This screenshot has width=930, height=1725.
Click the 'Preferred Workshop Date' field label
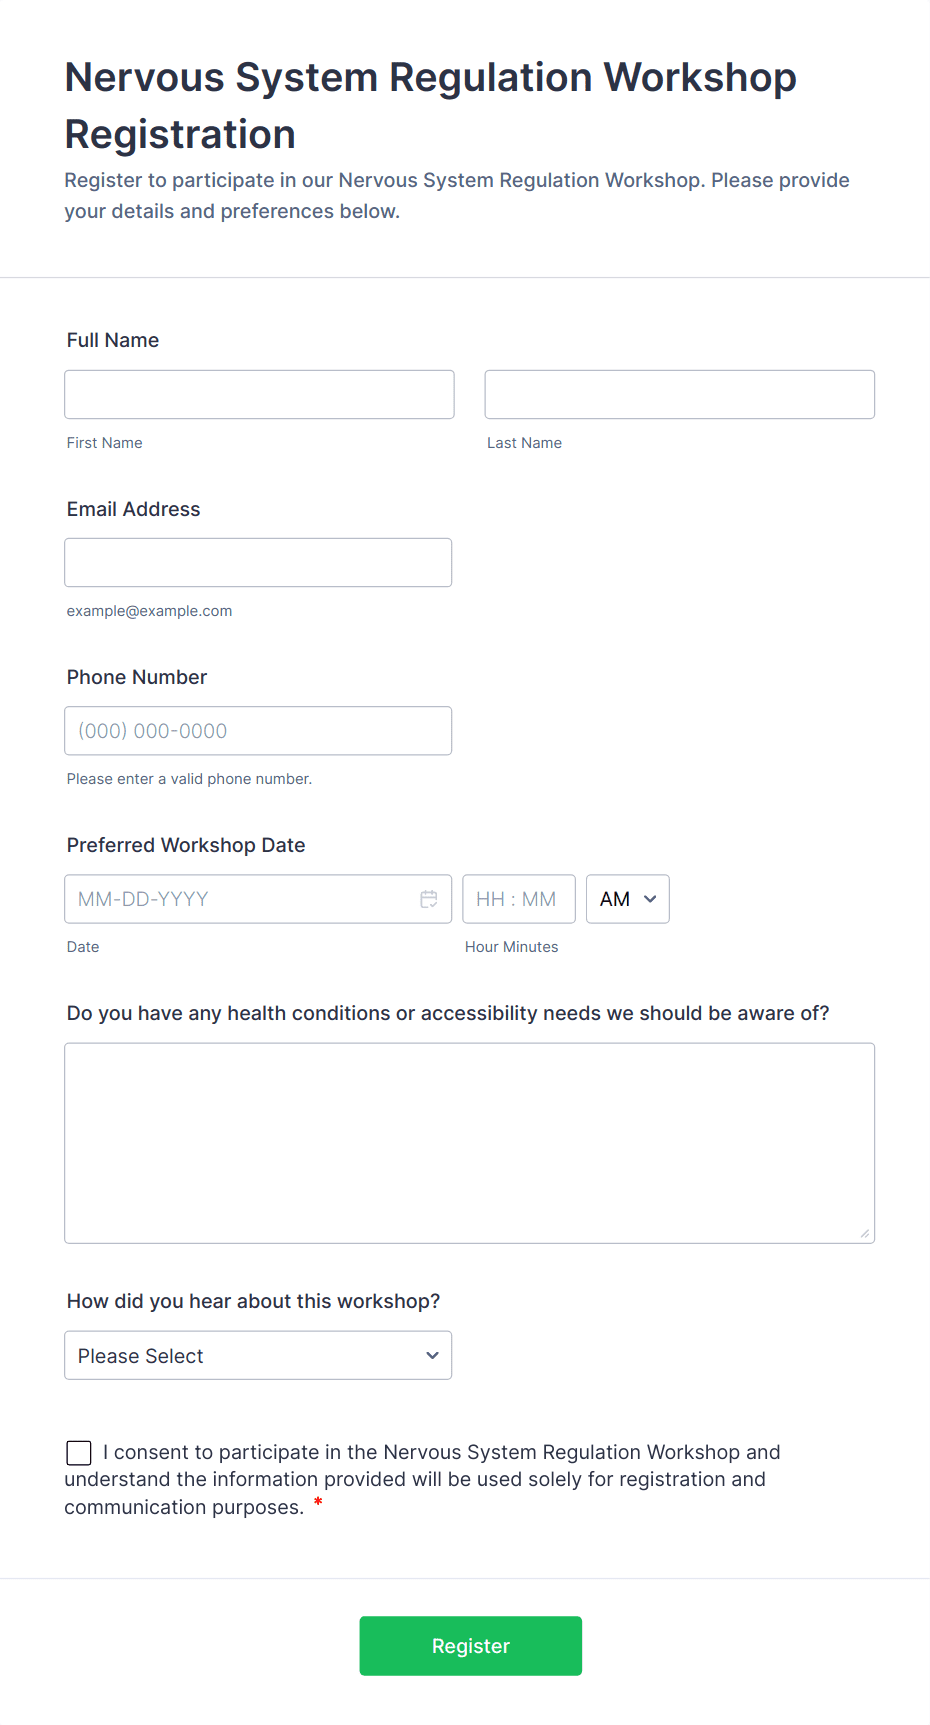[x=186, y=845]
